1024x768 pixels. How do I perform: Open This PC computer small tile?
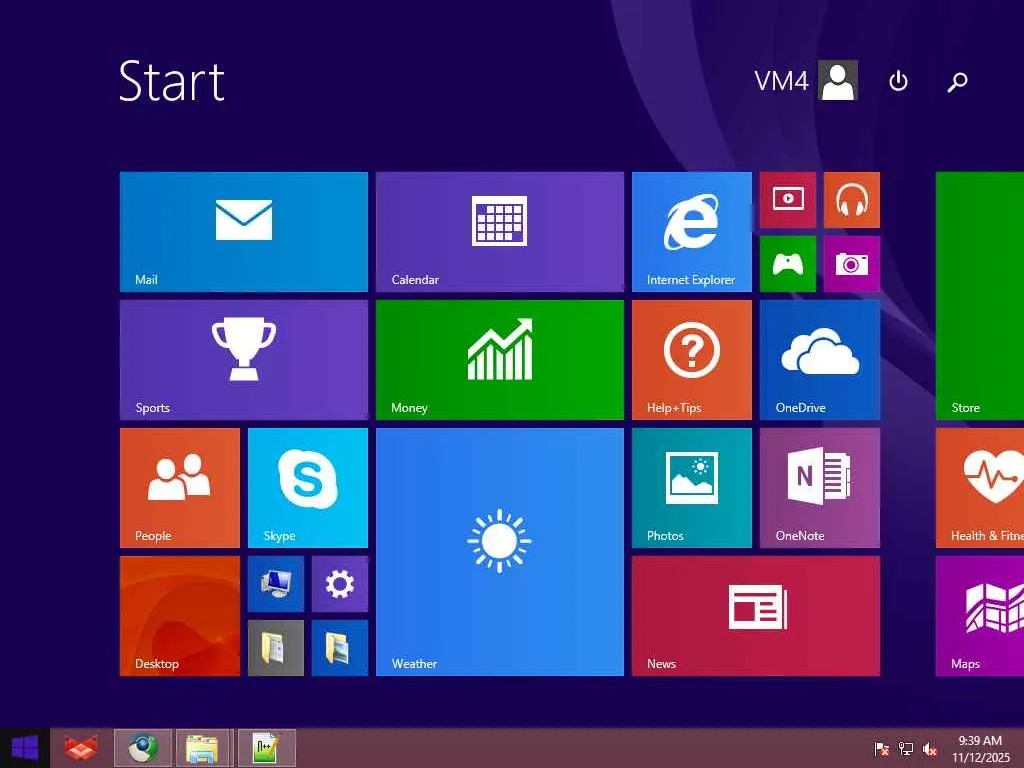point(276,584)
